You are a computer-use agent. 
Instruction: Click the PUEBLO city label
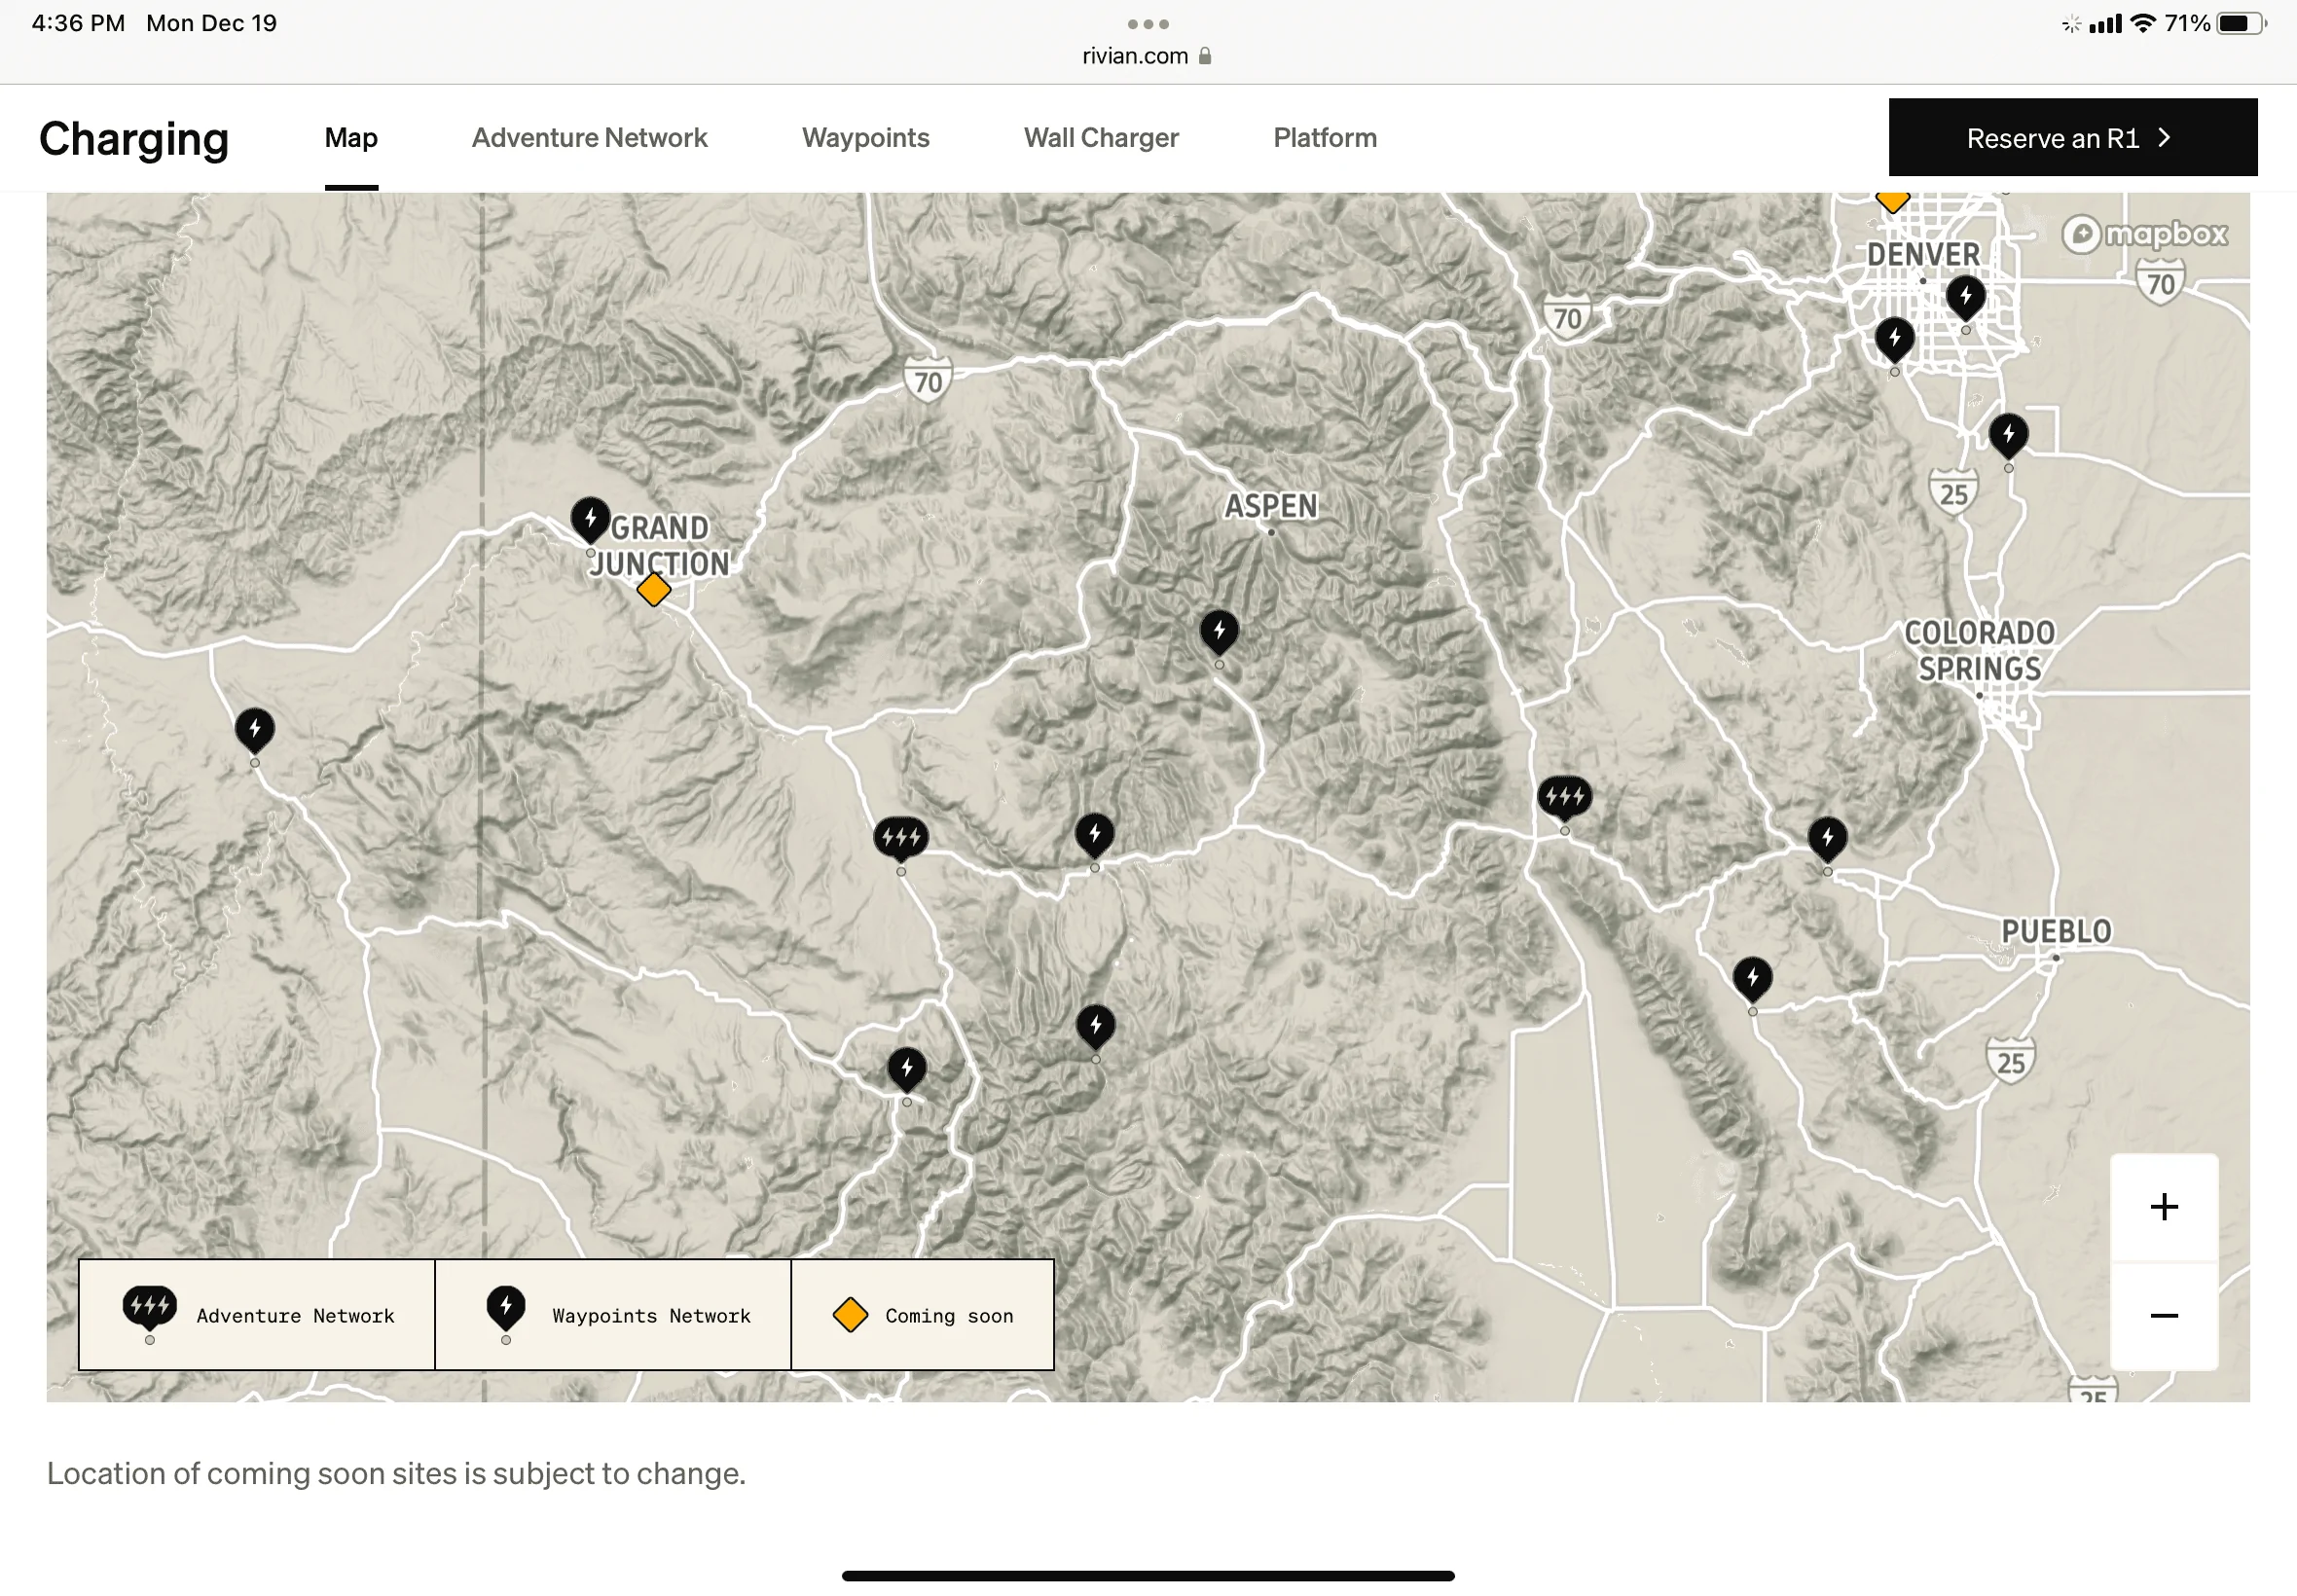(x=2056, y=932)
